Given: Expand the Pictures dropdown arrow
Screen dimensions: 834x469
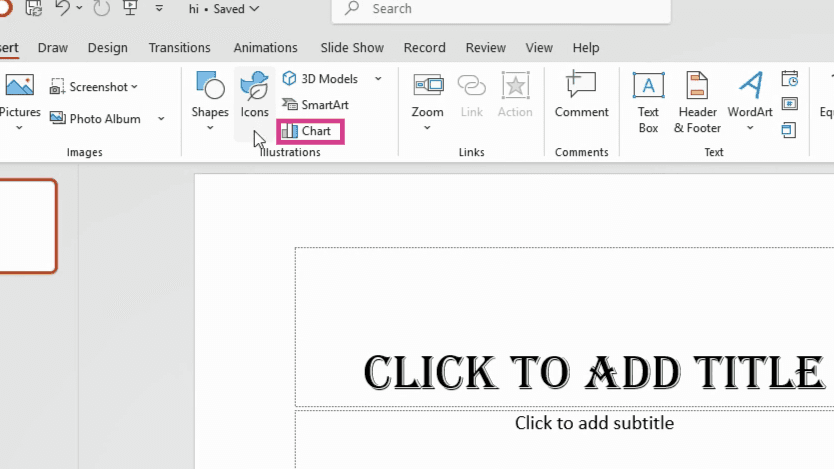Looking at the screenshot, I should tap(19, 128).
